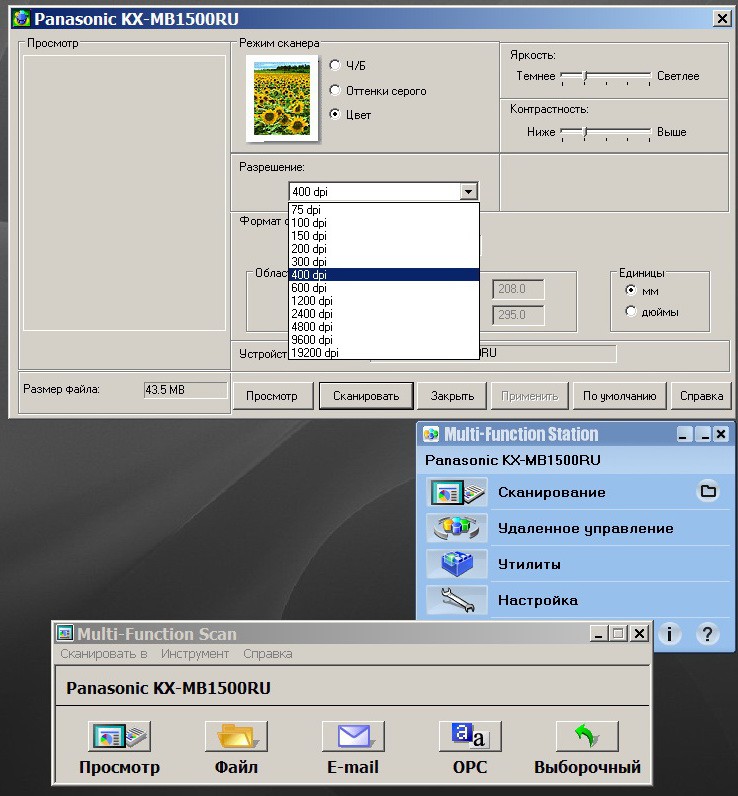This screenshot has width=738, height=796.
Task: Select Ч/Б scanner mode
Action: 334,65
